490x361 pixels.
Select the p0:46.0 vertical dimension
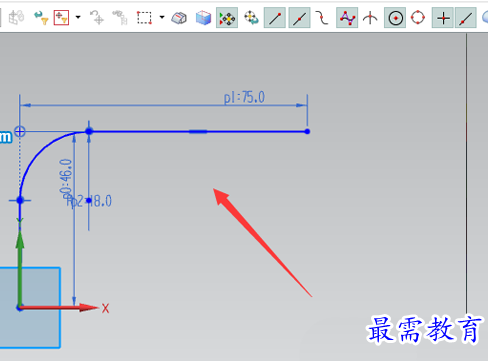66,179
